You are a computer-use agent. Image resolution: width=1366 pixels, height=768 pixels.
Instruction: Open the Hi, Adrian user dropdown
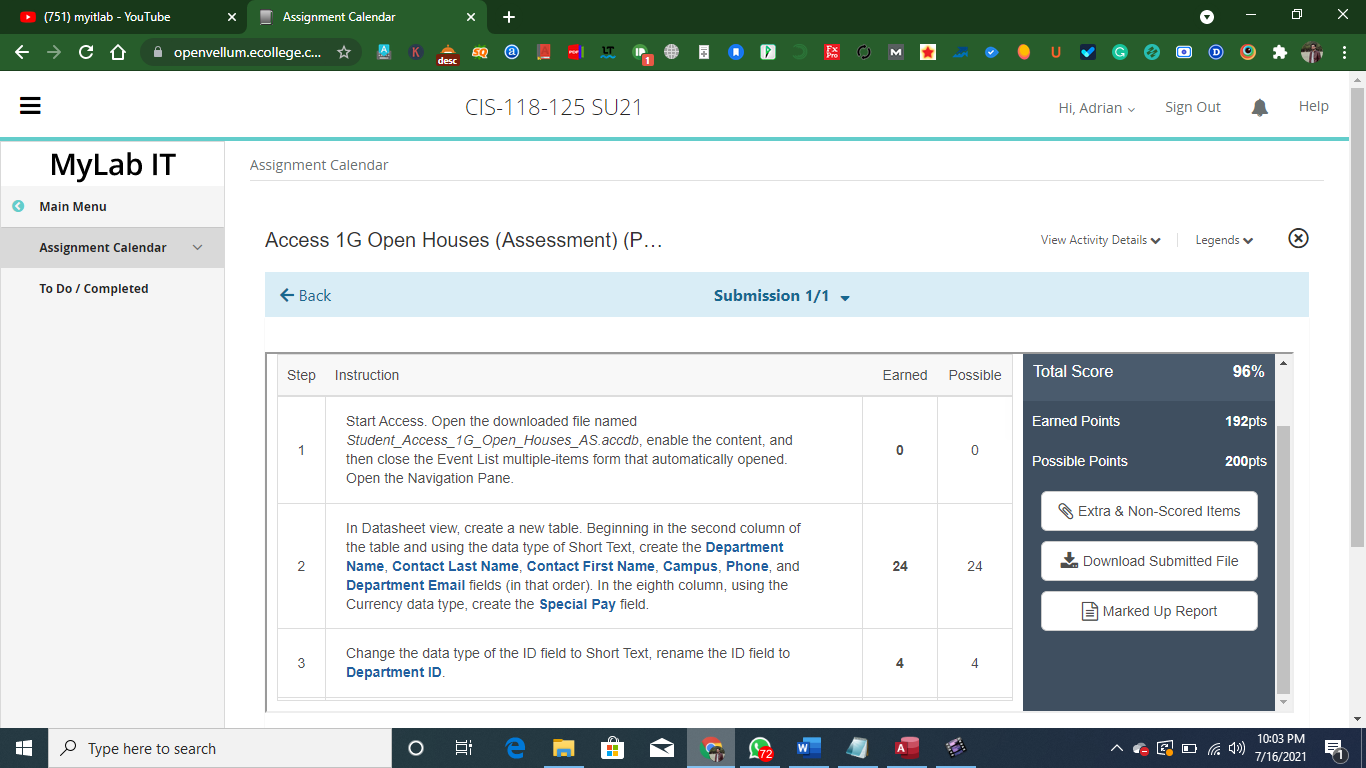(x=1097, y=108)
